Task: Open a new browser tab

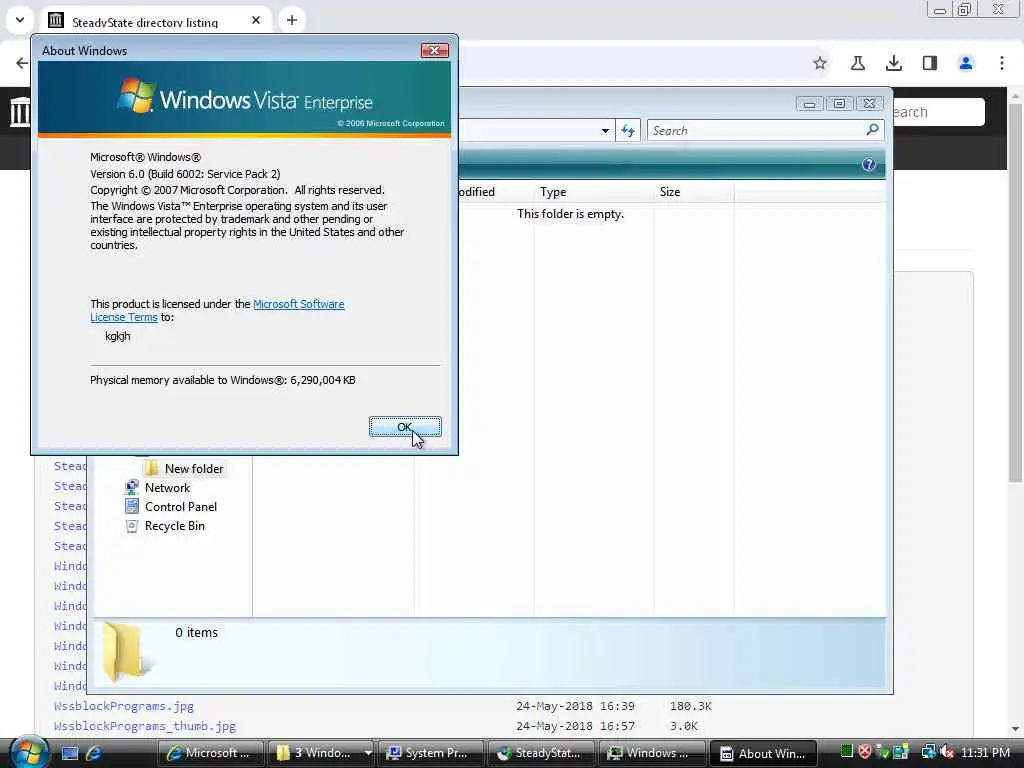Action: (292, 20)
